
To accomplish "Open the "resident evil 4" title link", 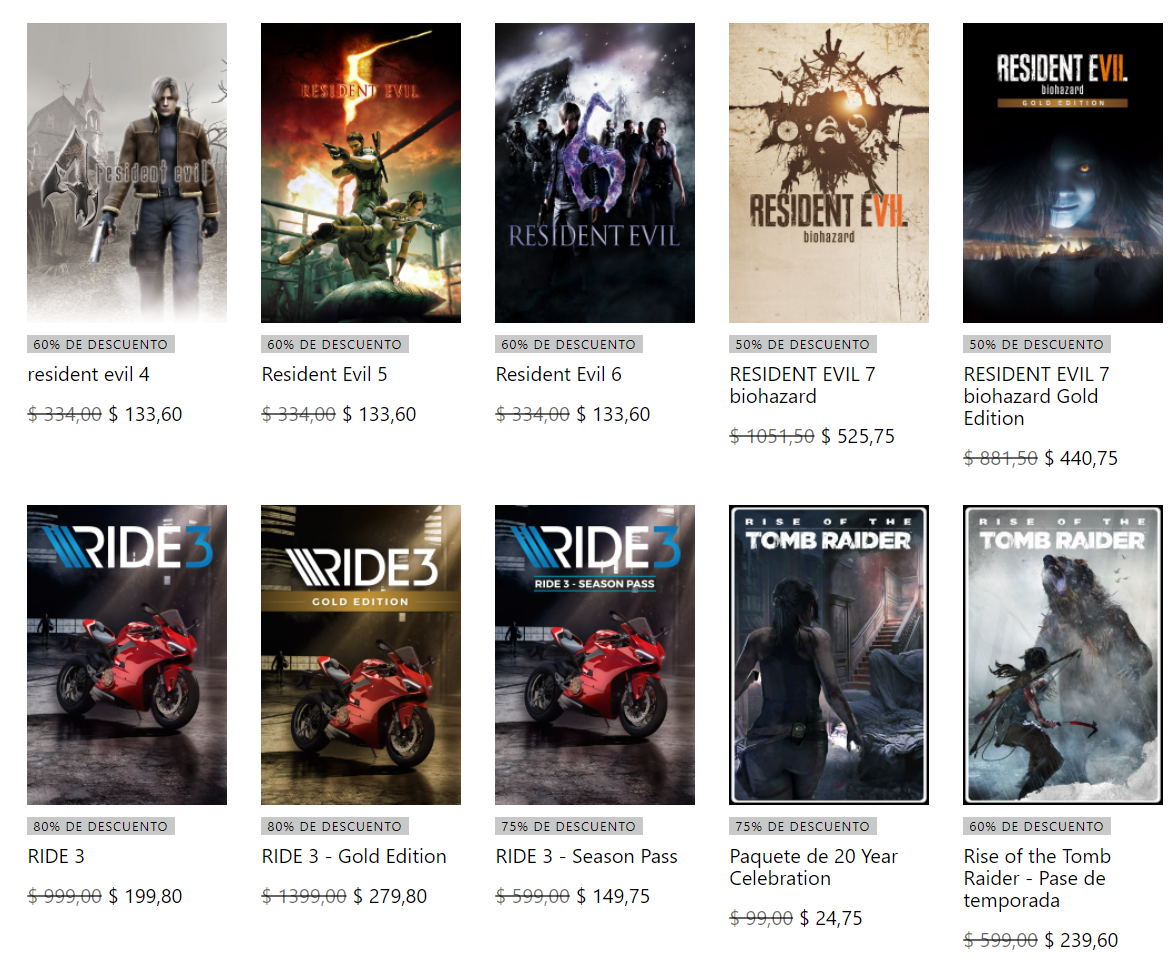I will pyautogui.click(x=89, y=375).
